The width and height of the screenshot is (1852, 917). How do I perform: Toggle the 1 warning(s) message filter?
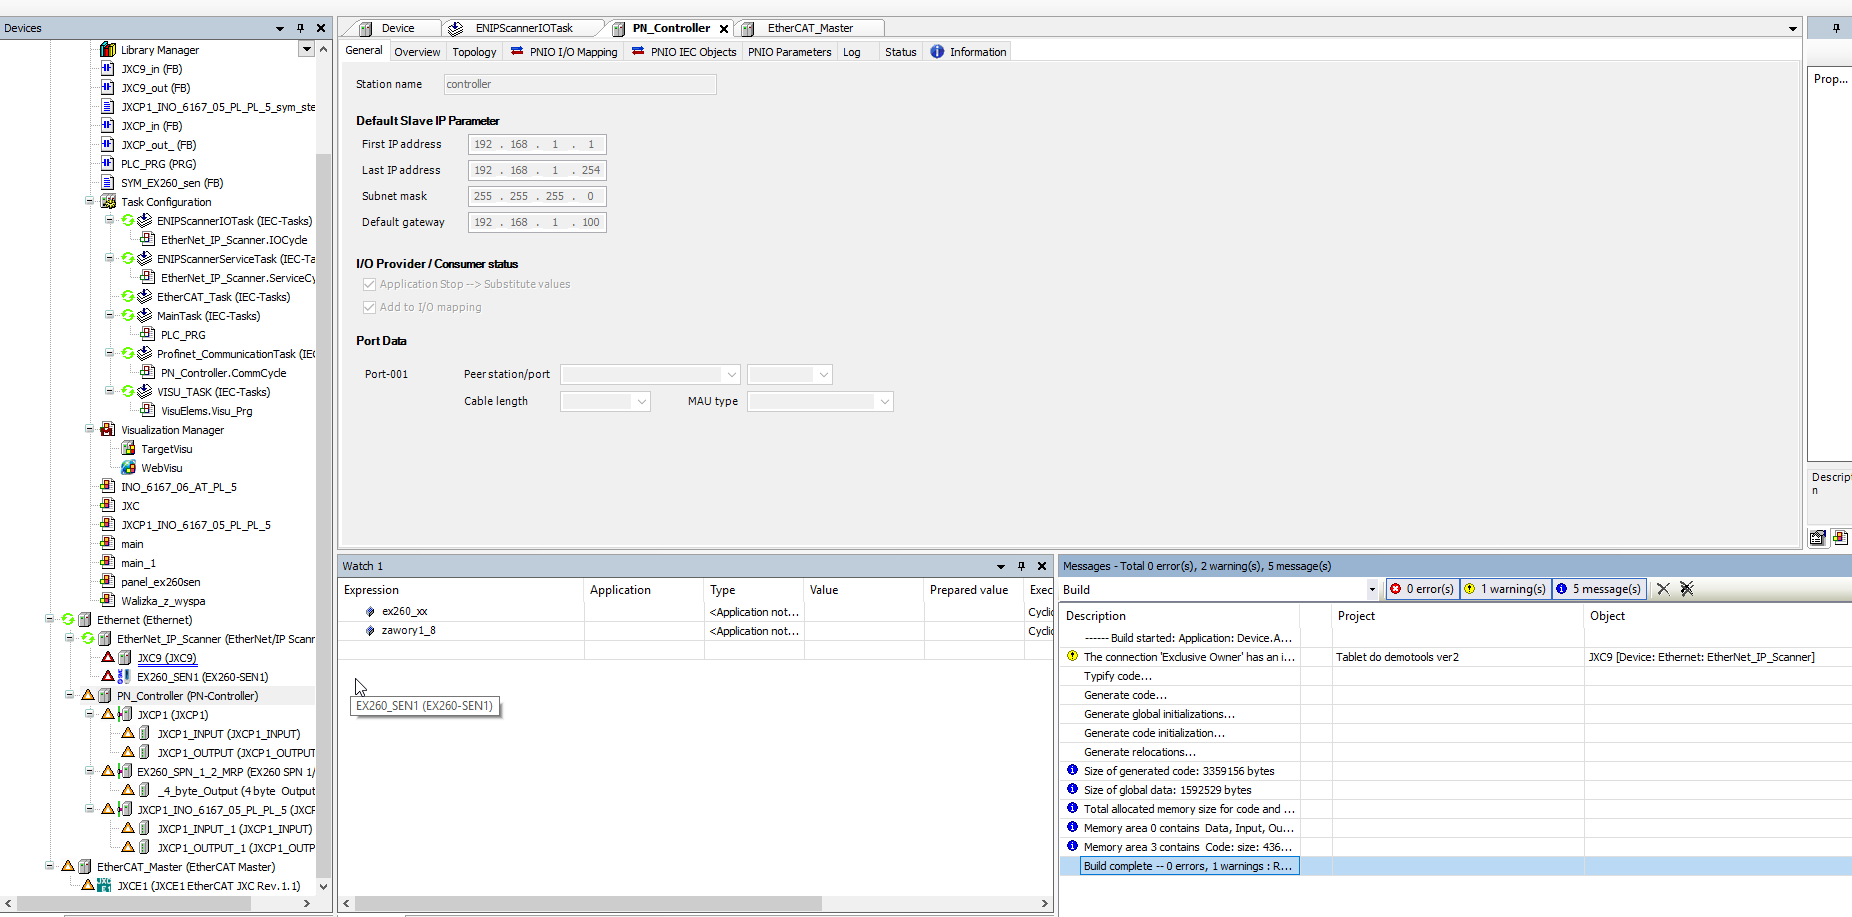[x=1505, y=589]
